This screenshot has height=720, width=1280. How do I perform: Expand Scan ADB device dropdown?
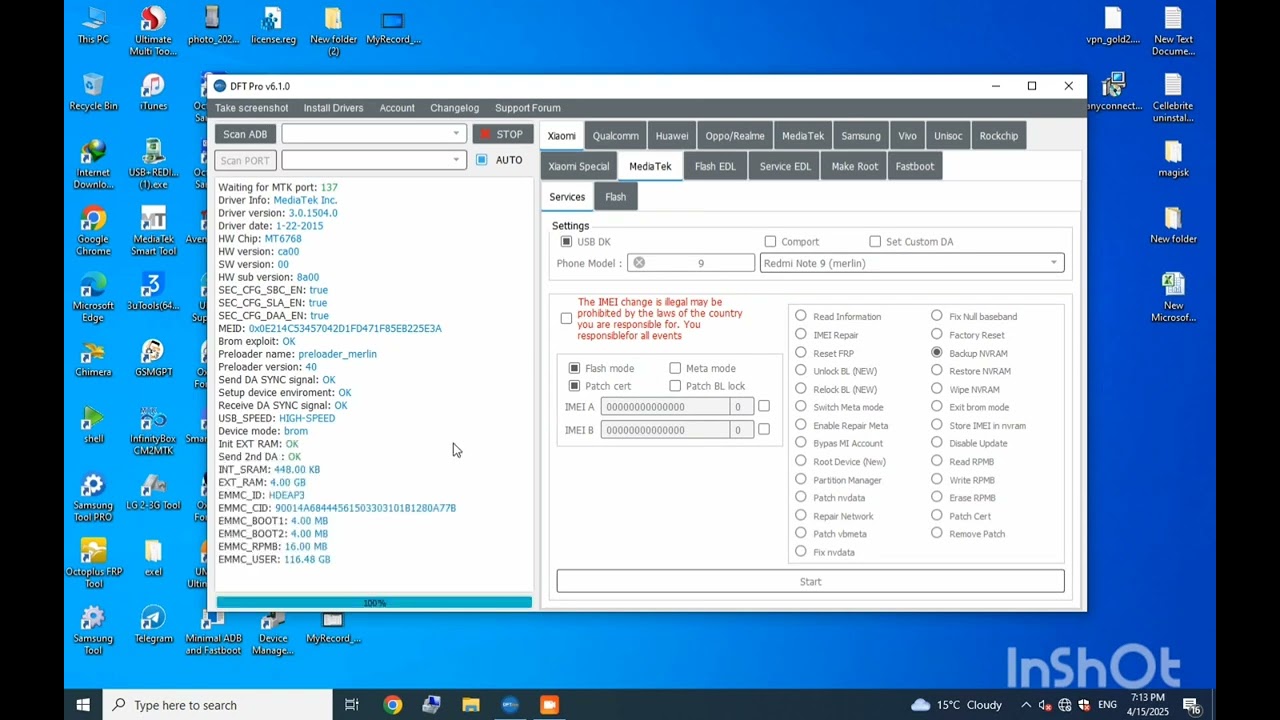point(456,134)
